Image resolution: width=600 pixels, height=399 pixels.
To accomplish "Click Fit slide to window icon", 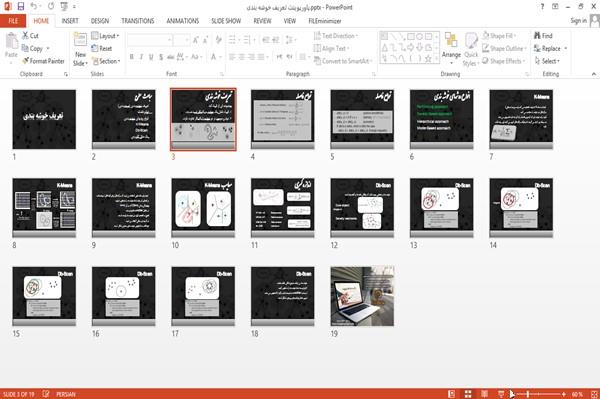I will (x=594, y=394).
